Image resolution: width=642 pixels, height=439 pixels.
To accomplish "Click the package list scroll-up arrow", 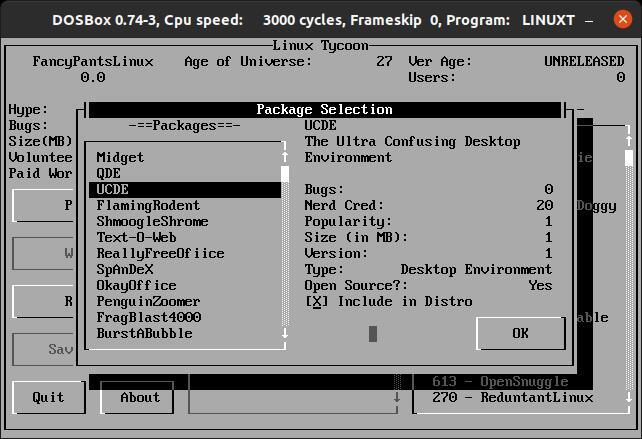I will (x=285, y=157).
